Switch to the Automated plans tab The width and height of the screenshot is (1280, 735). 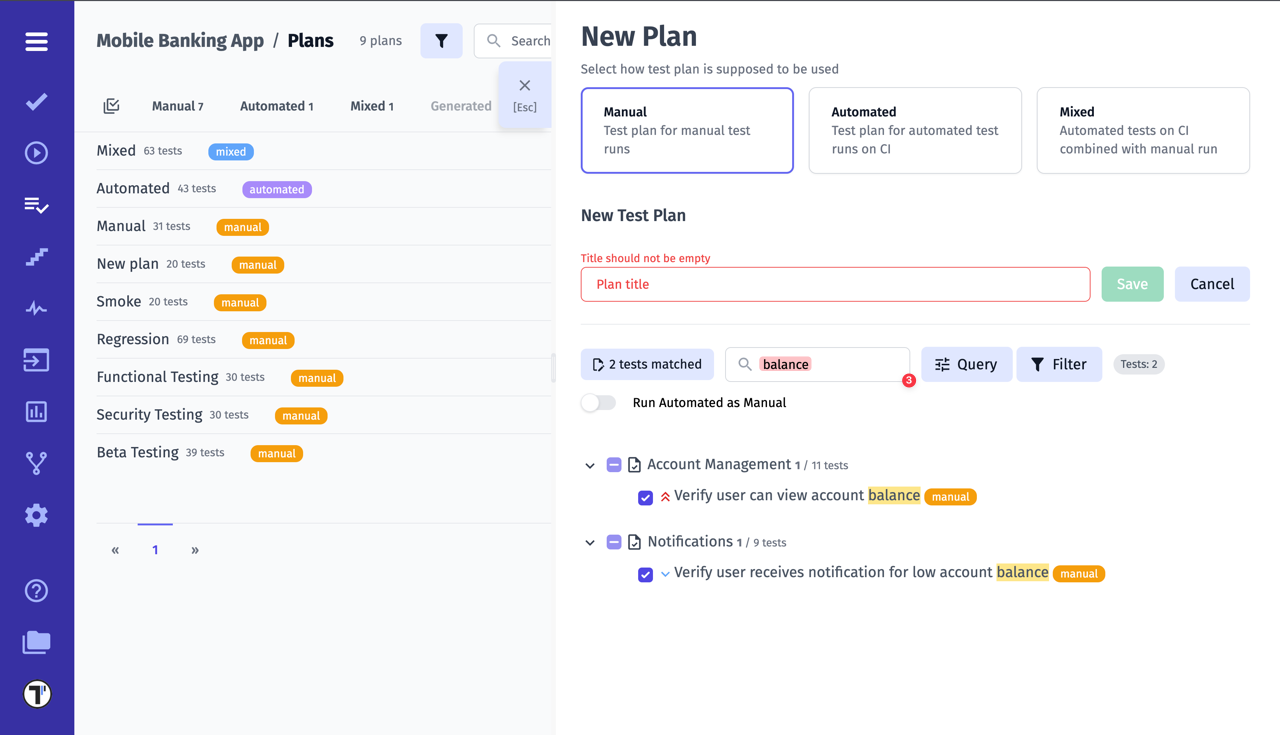coord(276,106)
